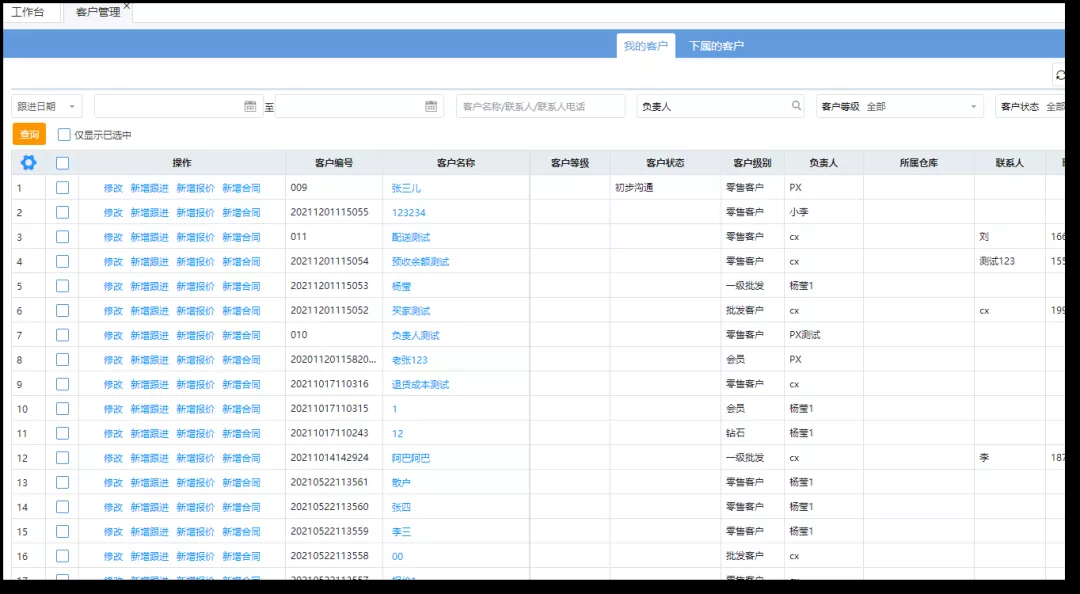Screen dimensions: 1080x594
Task: Click 新增报价 for customer 李三
Action: coord(196,532)
